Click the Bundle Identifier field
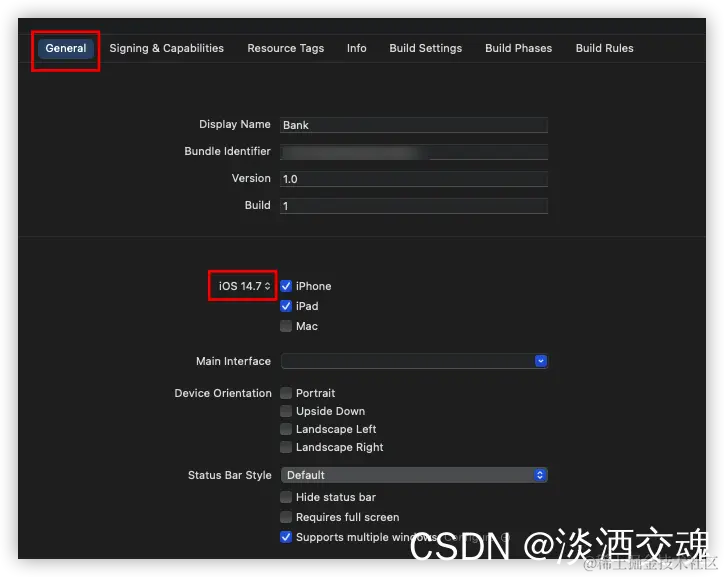724x577 pixels. tap(414, 152)
